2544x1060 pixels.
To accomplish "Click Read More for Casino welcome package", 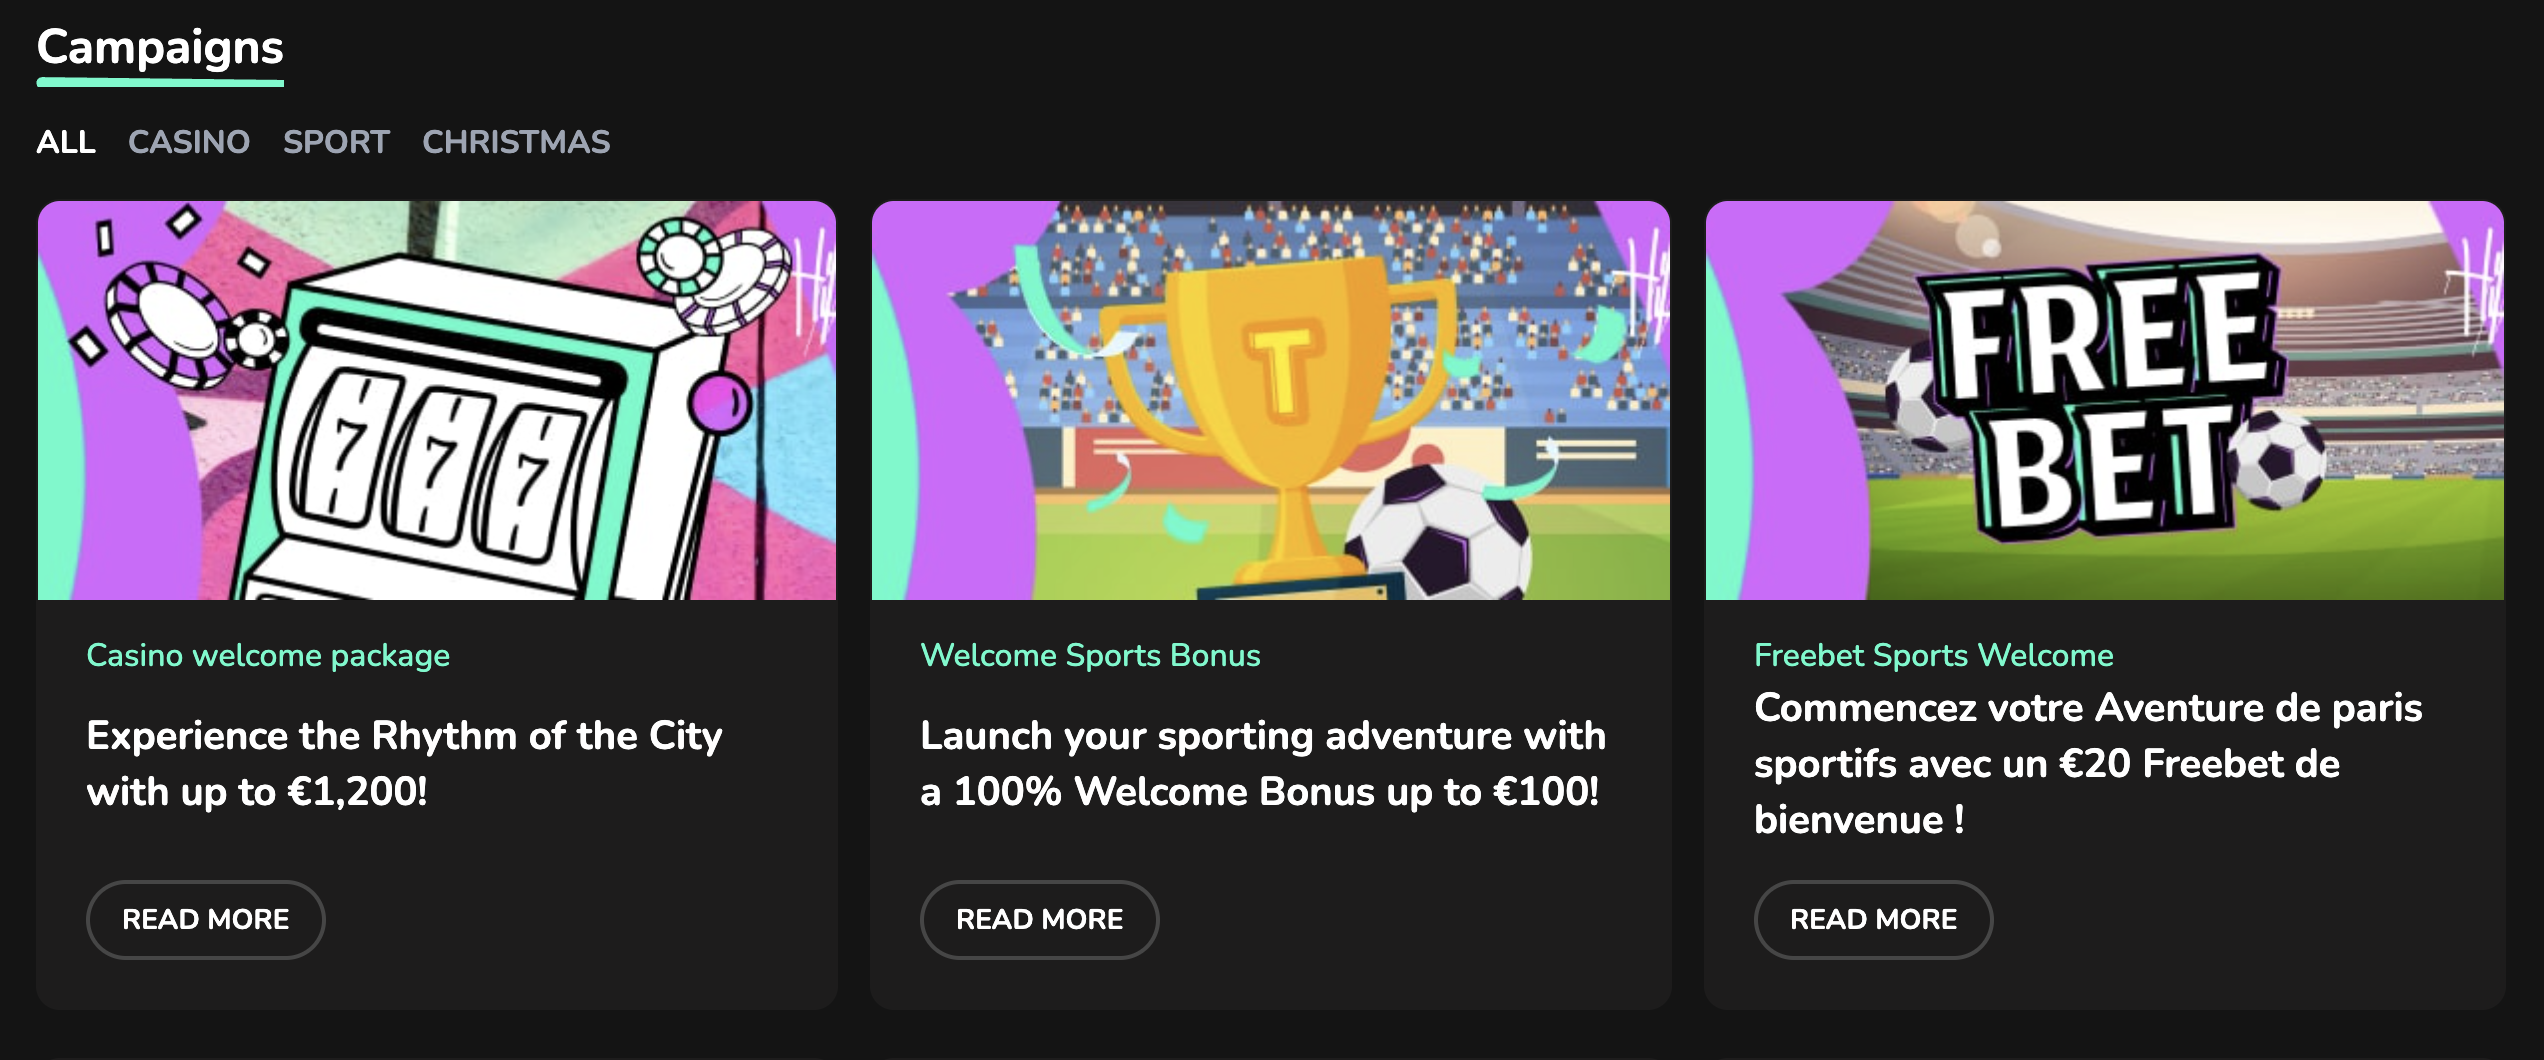I will [x=206, y=919].
